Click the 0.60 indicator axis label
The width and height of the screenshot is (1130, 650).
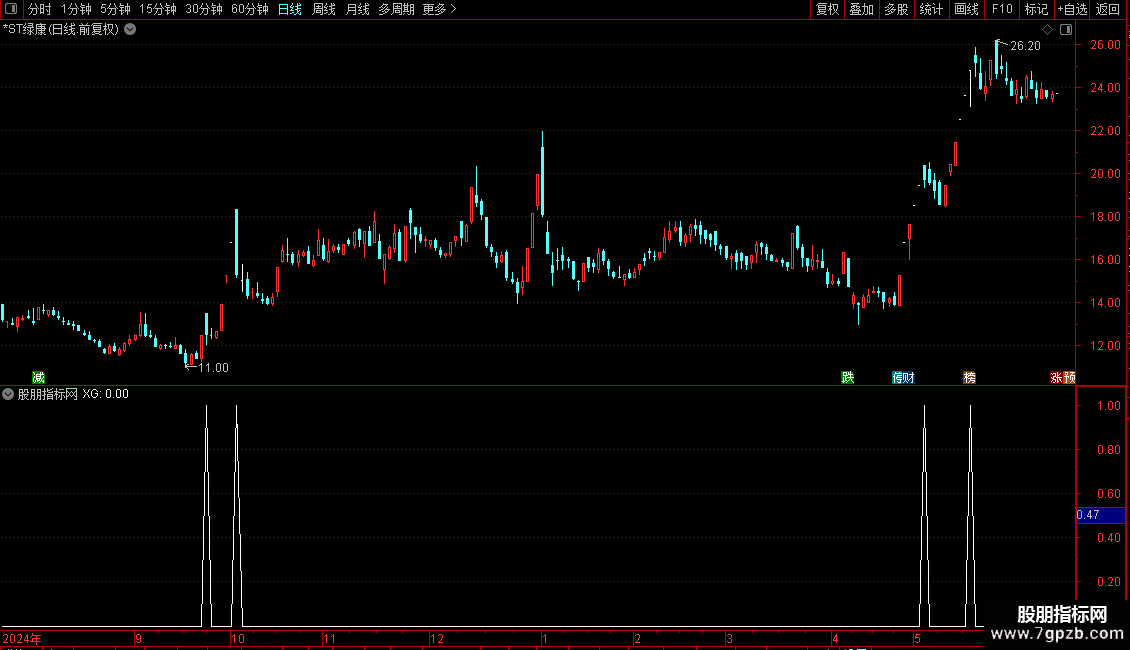coord(1108,494)
